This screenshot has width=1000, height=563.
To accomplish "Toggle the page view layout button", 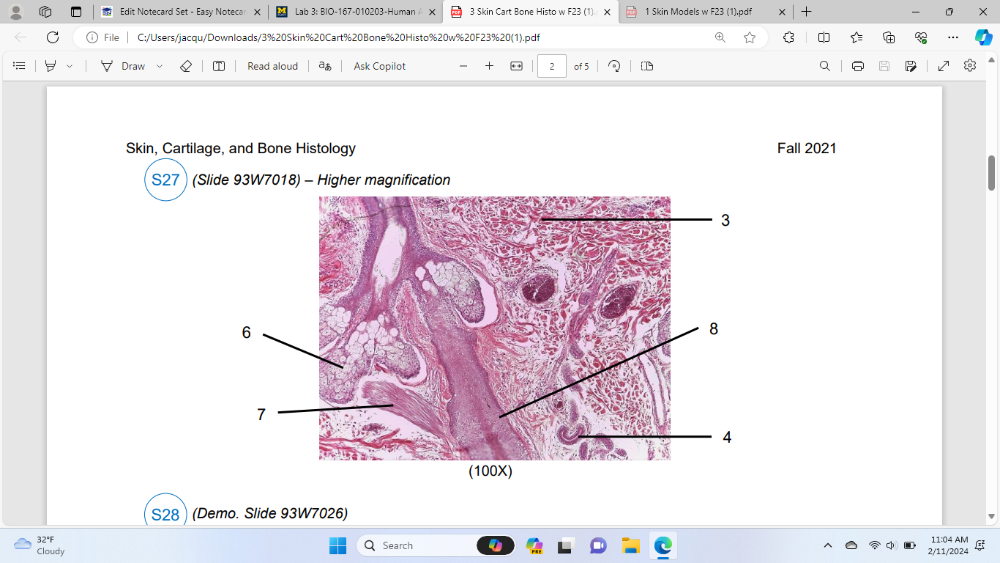I will 646,66.
